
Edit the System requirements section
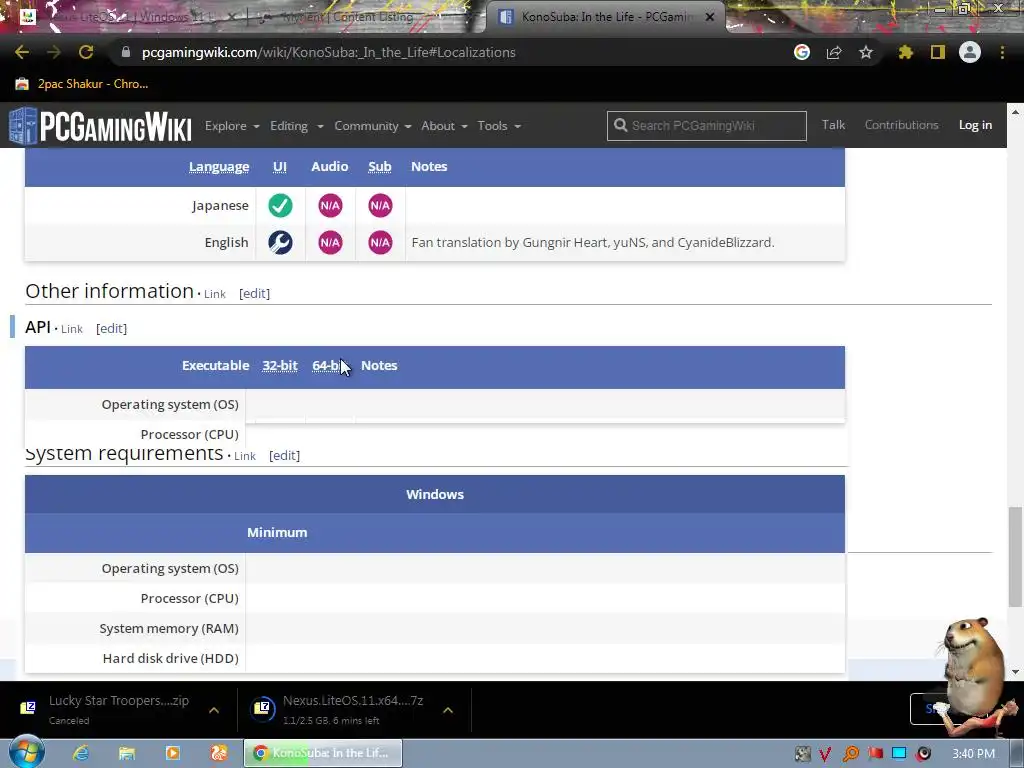284,455
